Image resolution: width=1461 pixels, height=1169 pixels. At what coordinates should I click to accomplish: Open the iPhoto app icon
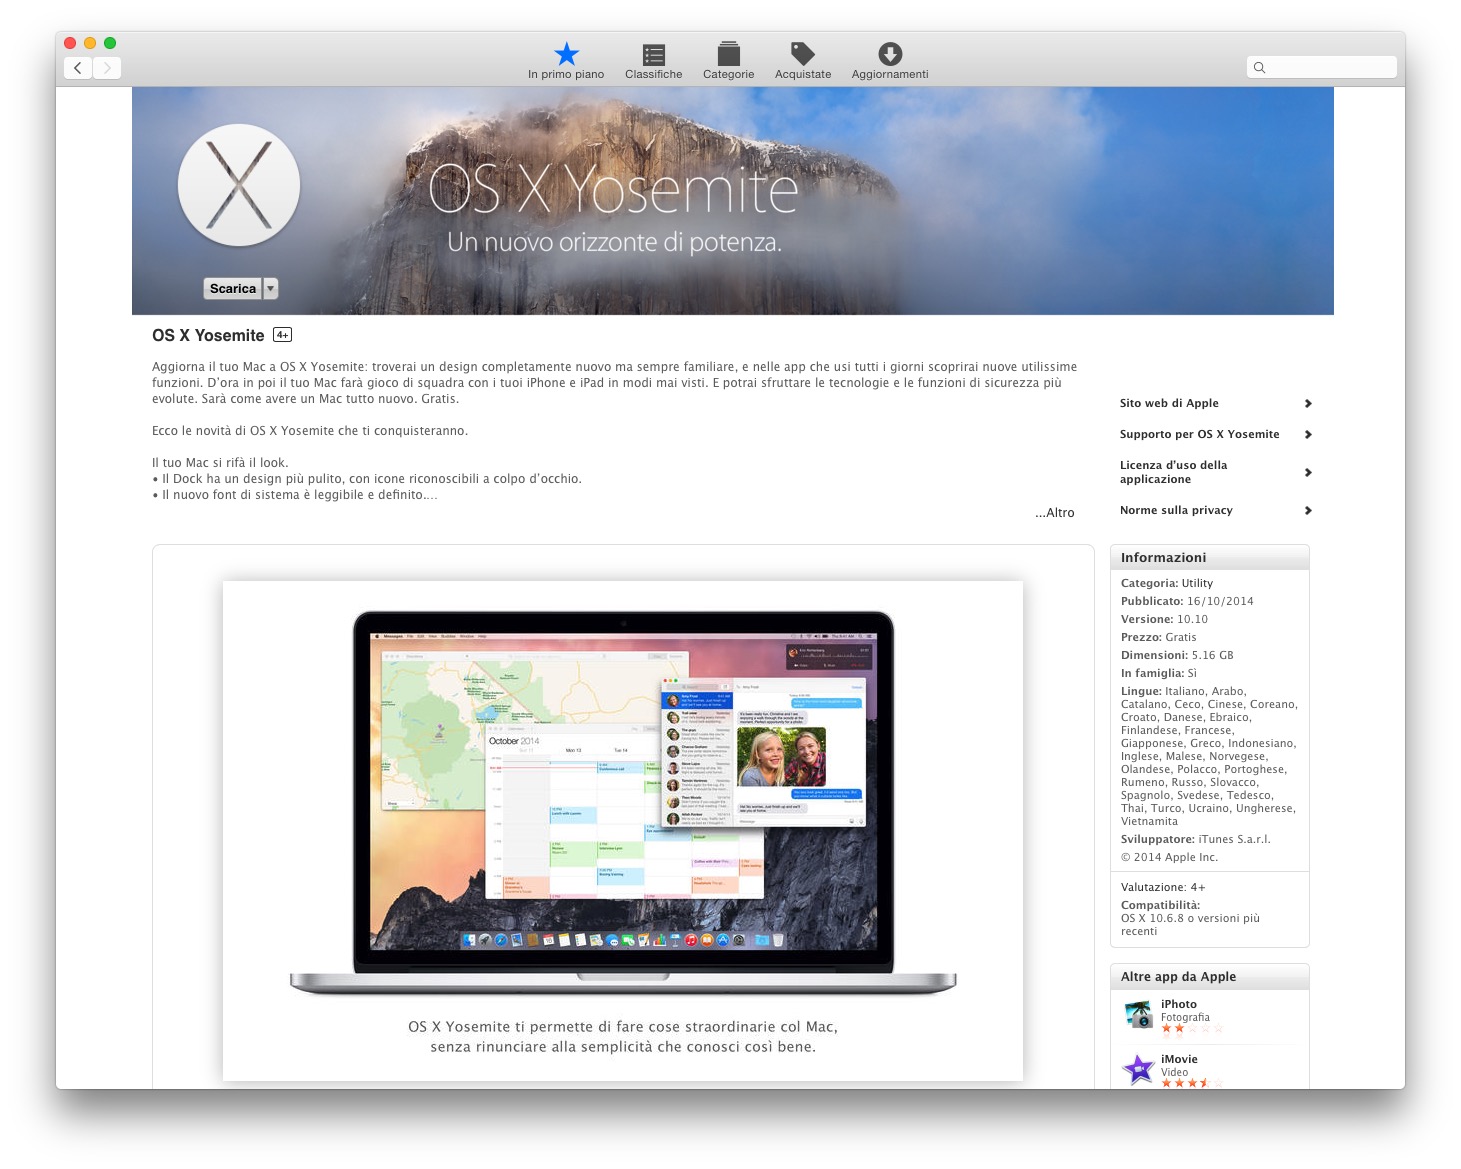point(1139,1014)
